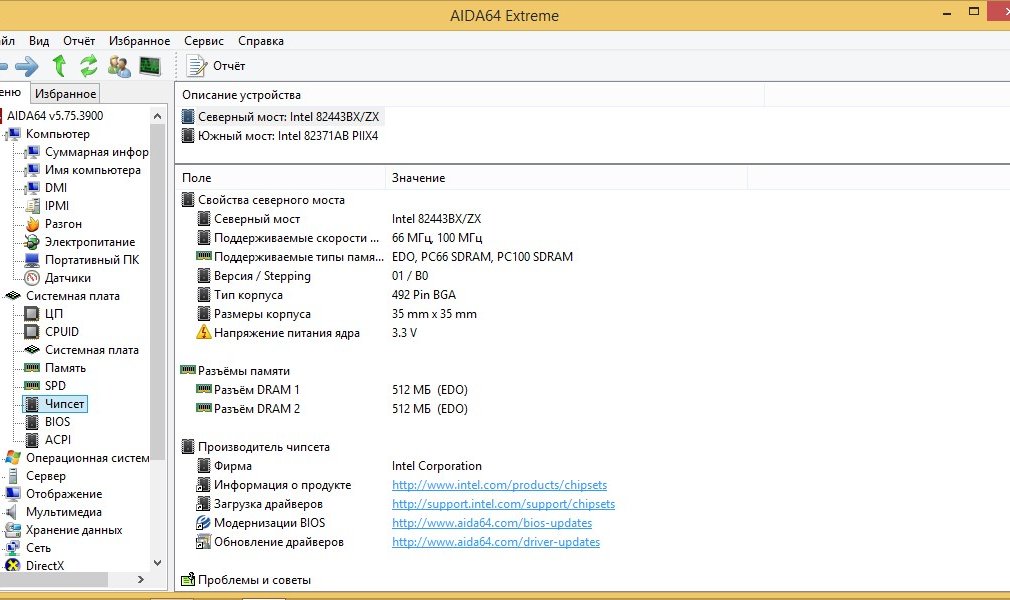Click the Операционная система Windows flag icon

(x=13, y=458)
